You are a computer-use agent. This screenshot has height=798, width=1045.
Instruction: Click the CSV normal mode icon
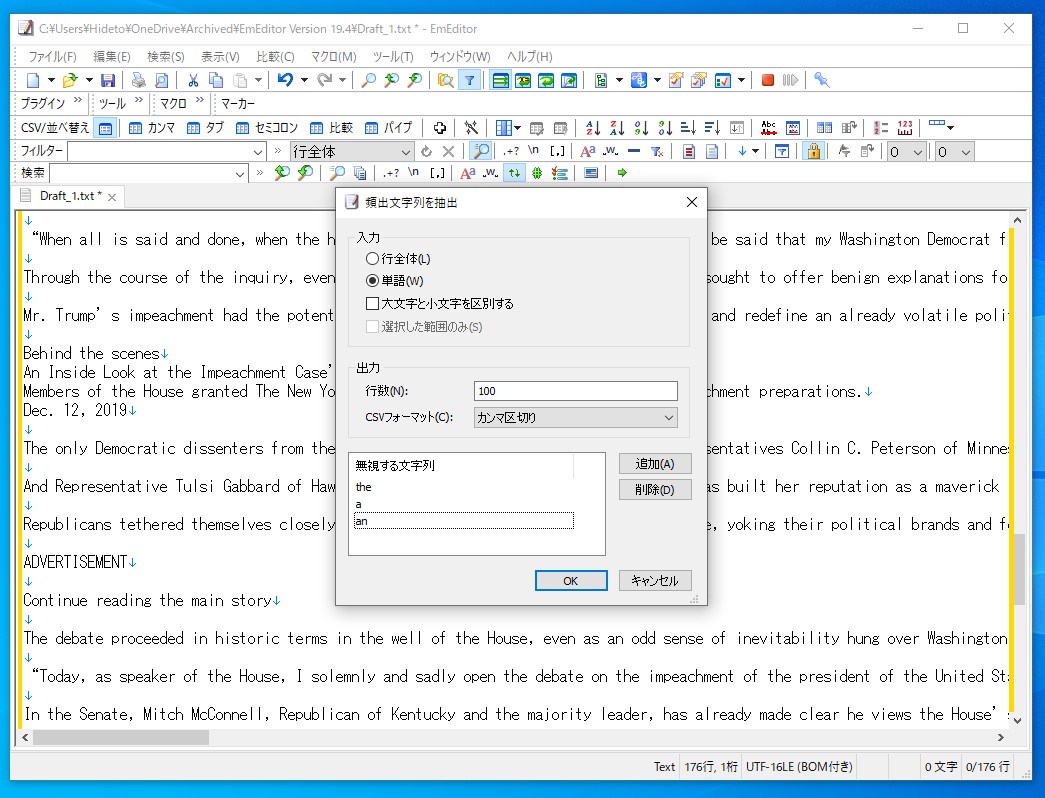105,128
